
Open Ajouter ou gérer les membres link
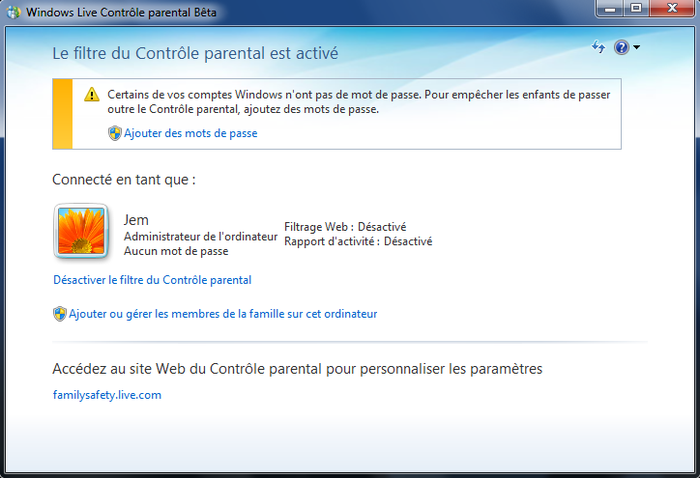click(223, 314)
